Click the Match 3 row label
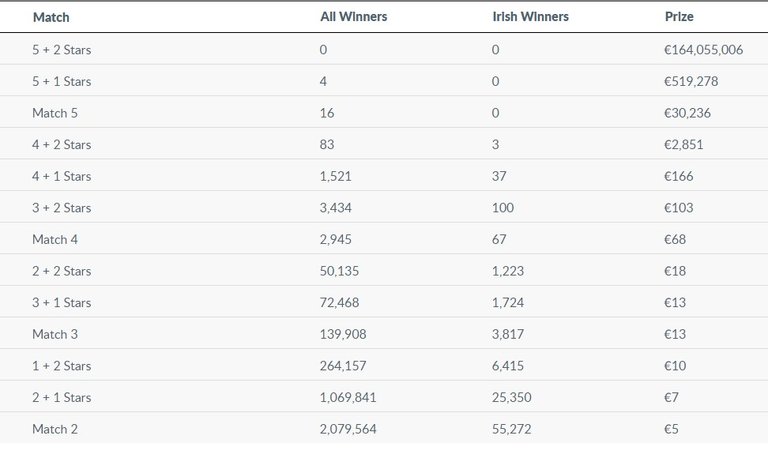768x457 pixels. [x=54, y=334]
